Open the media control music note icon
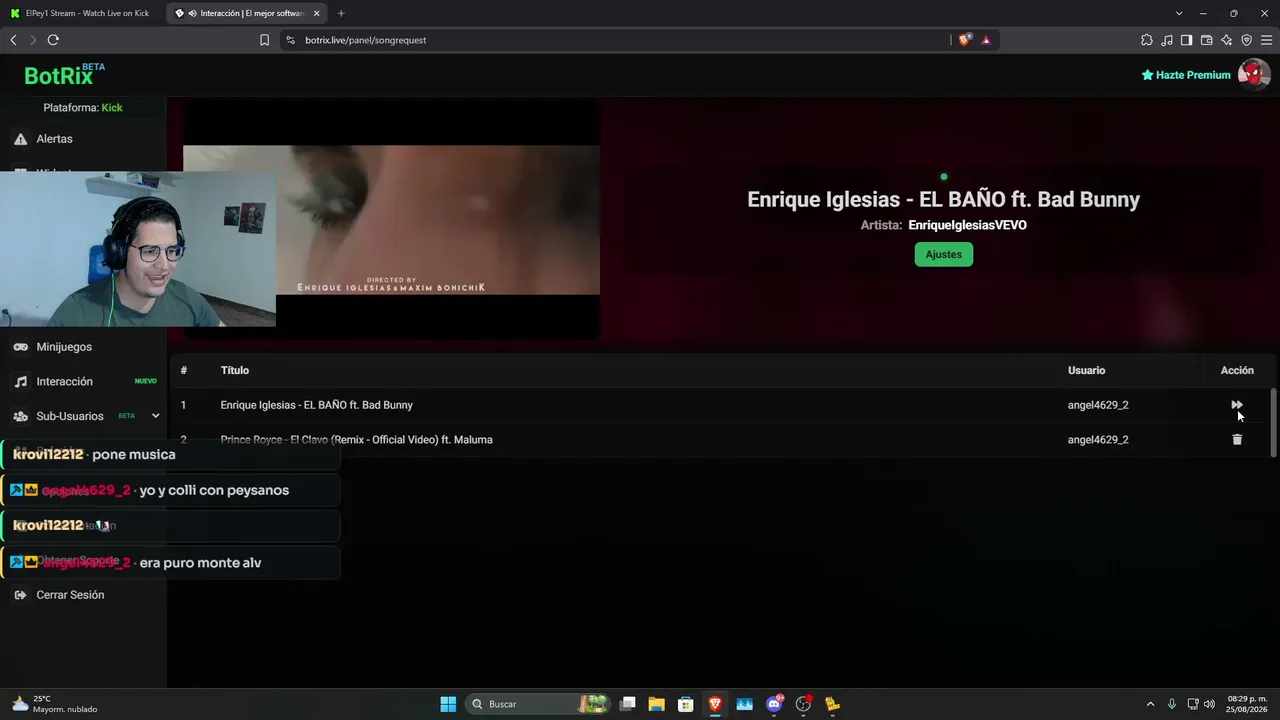 1167,40
